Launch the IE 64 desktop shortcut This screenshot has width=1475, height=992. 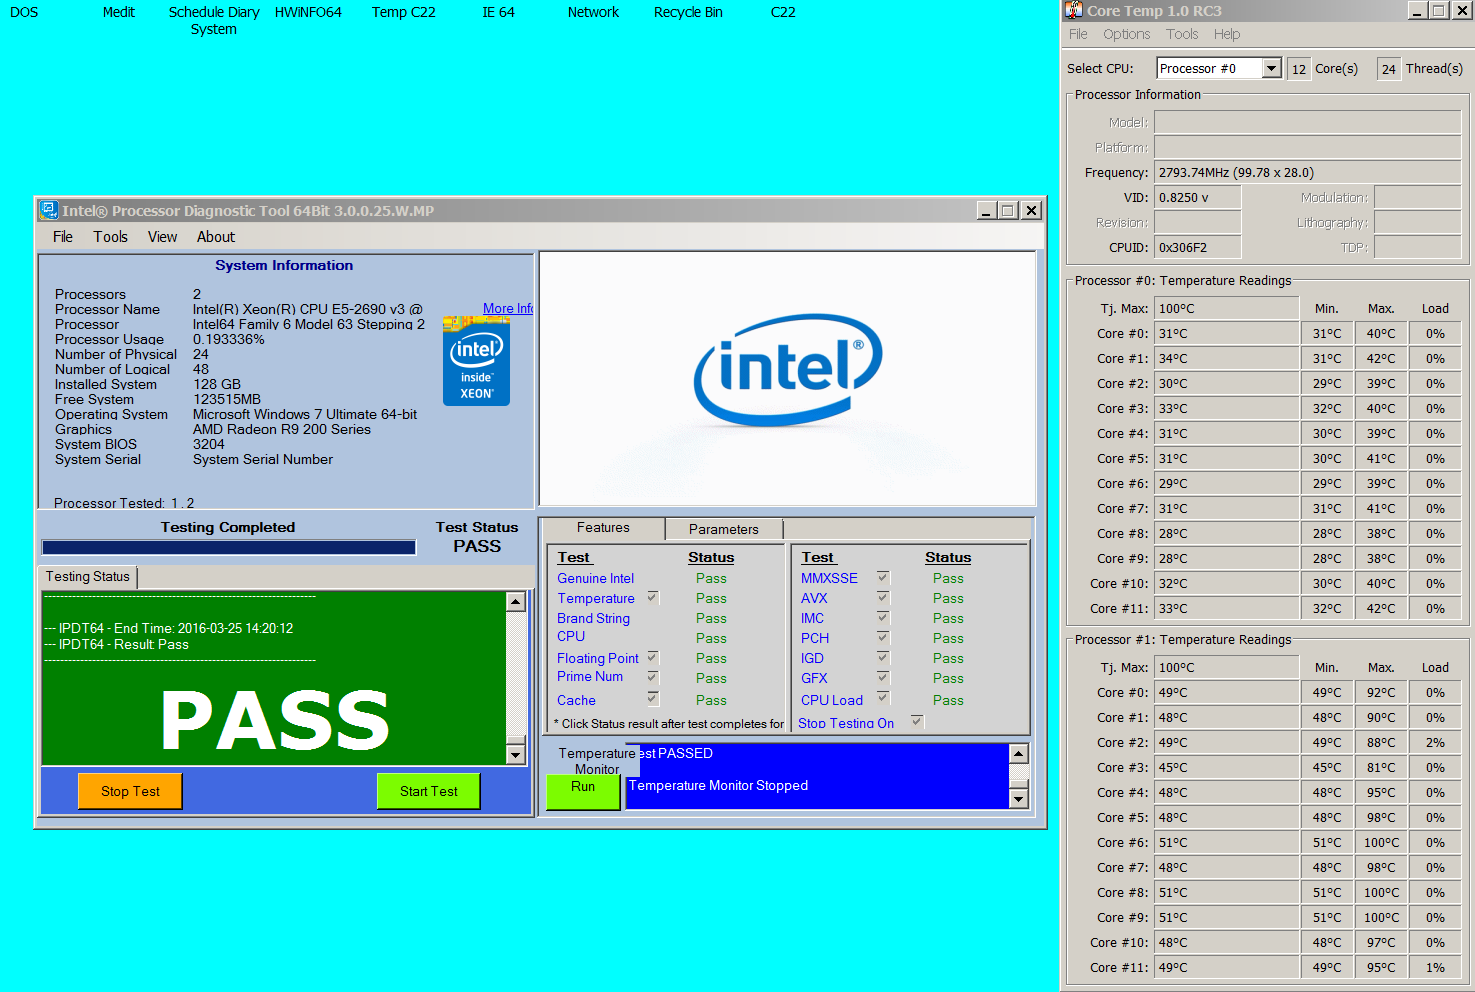pos(498,12)
